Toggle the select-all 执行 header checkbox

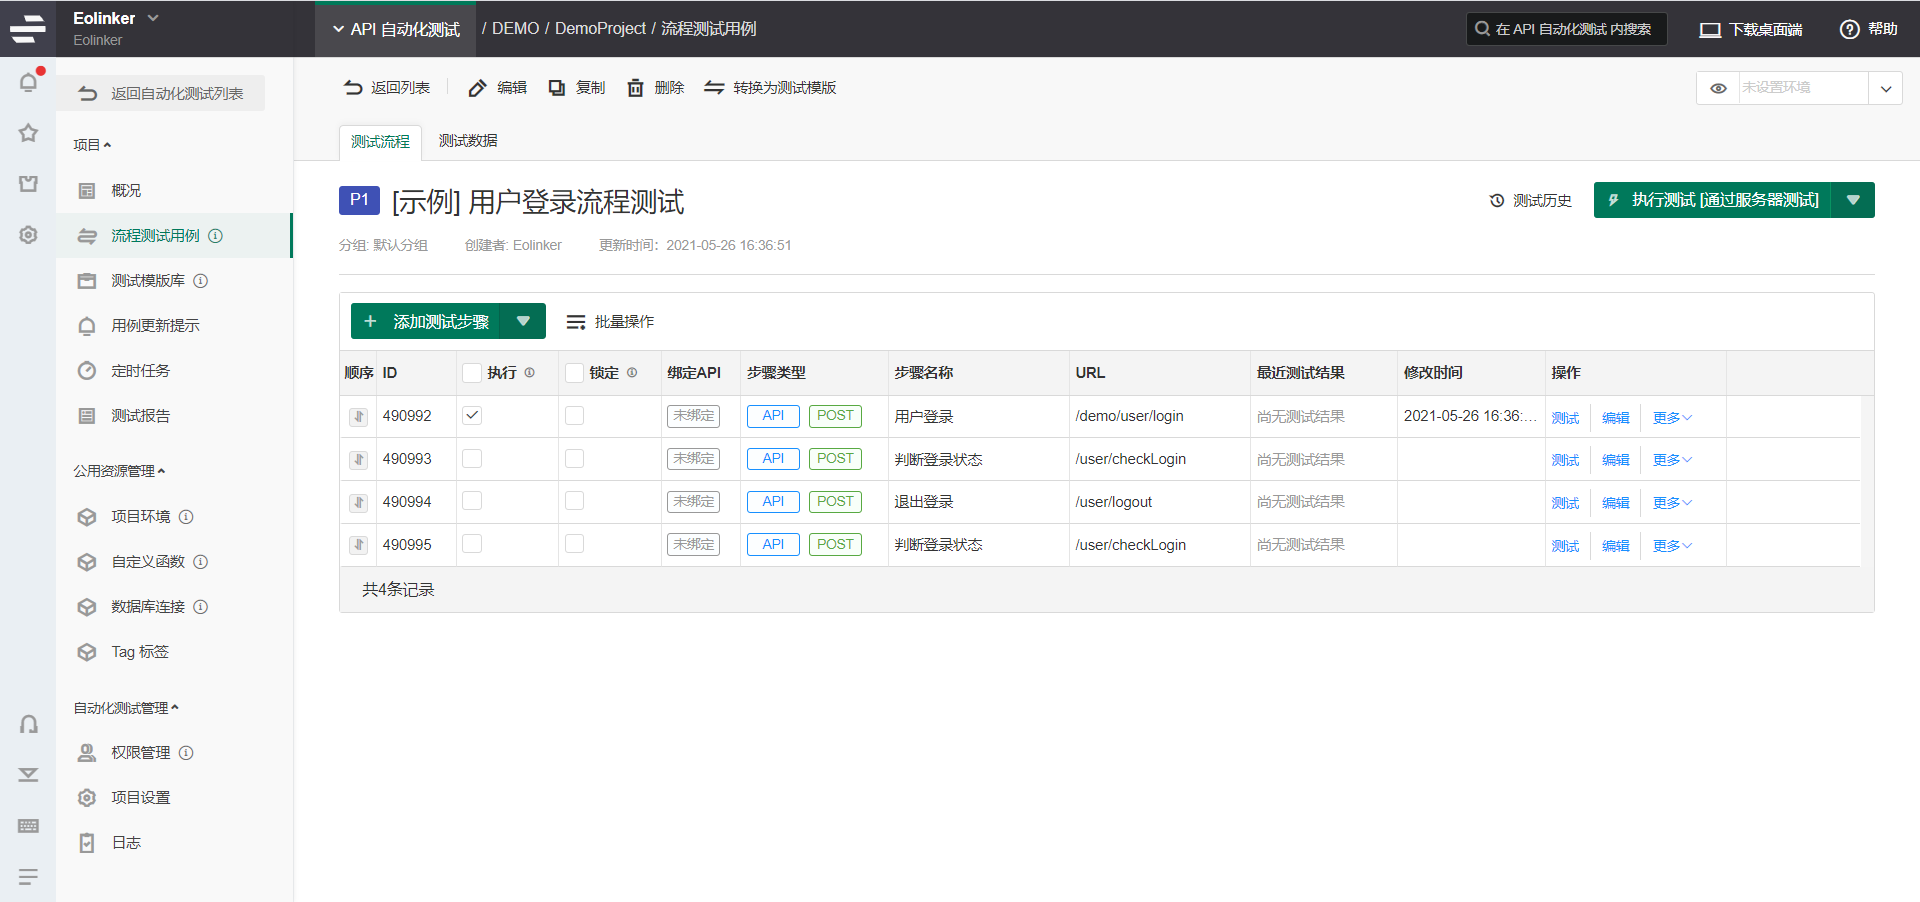point(472,373)
